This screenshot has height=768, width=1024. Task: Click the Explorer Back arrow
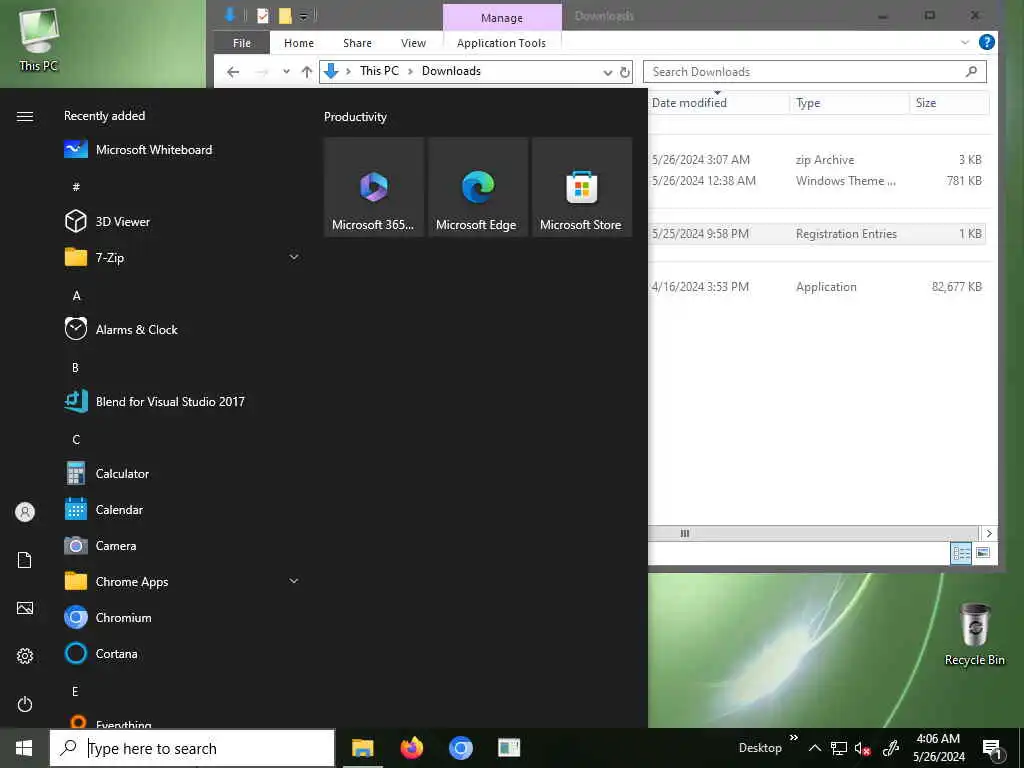pos(233,72)
